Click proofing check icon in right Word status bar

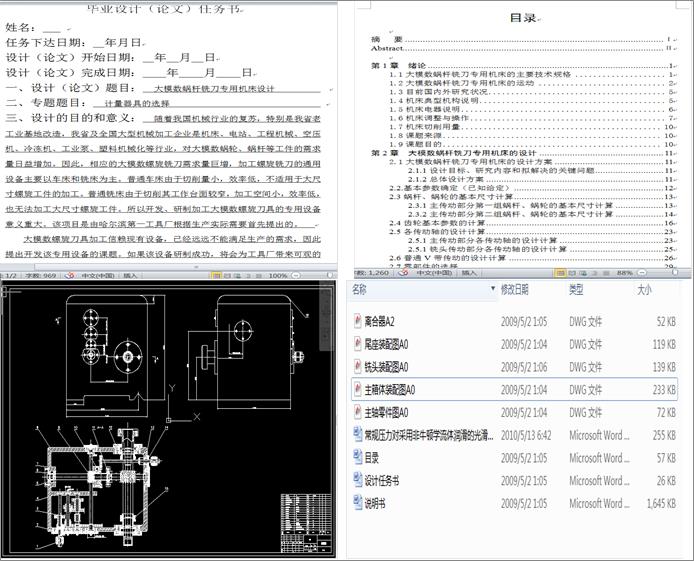coord(403,273)
